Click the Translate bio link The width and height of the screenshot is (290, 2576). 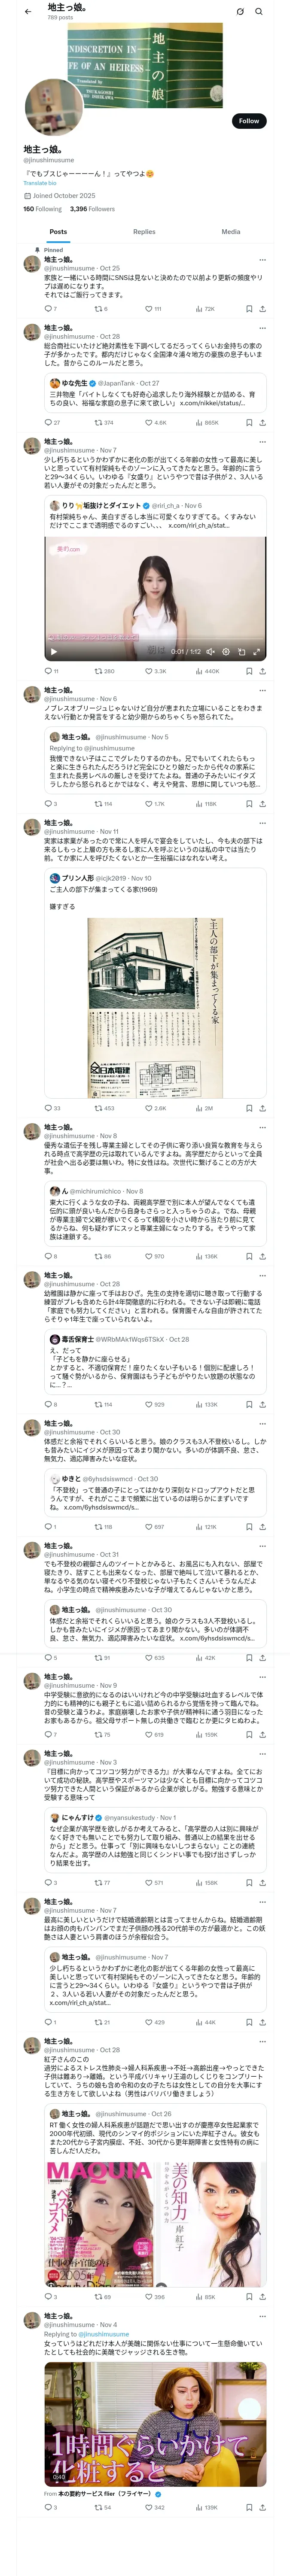point(40,183)
